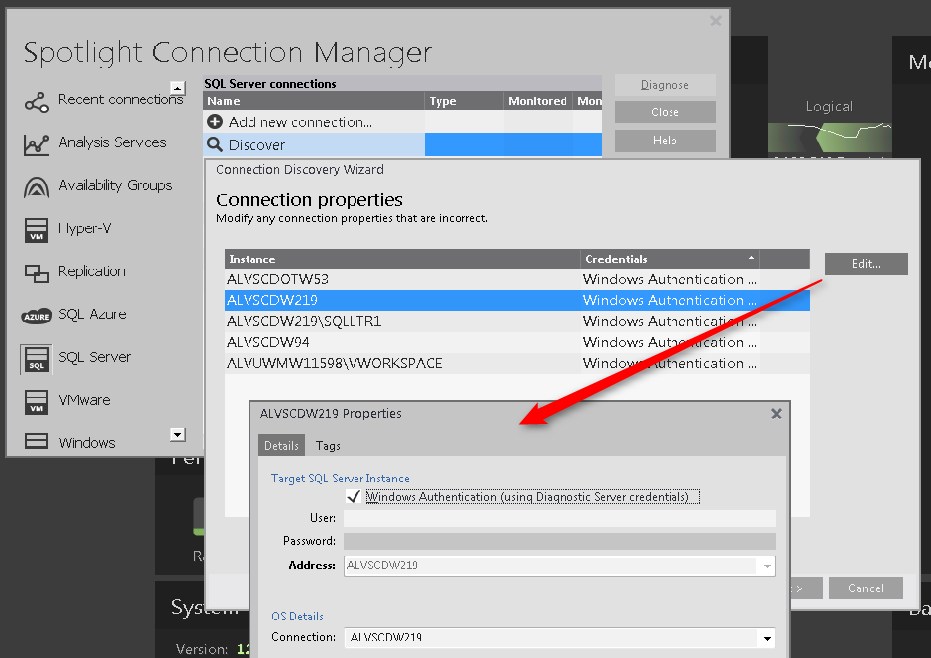Open the OS Details Connection dropdown
Screen dimensions: 931x658
click(767, 638)
